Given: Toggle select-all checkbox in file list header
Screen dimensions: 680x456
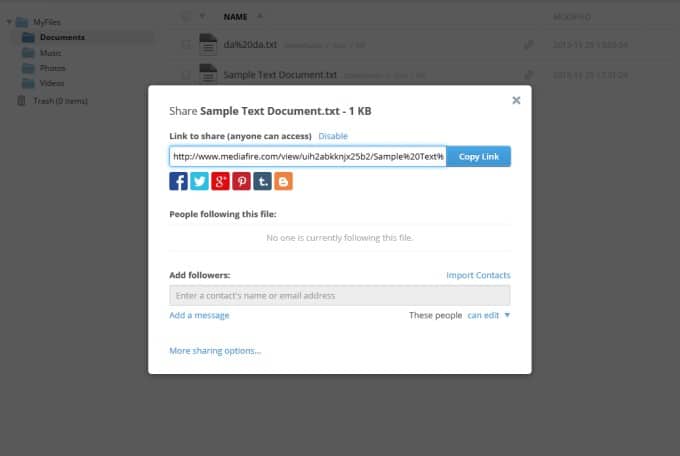Looking at the screenshot, I should pyautogui.click(x=186, y=17).
